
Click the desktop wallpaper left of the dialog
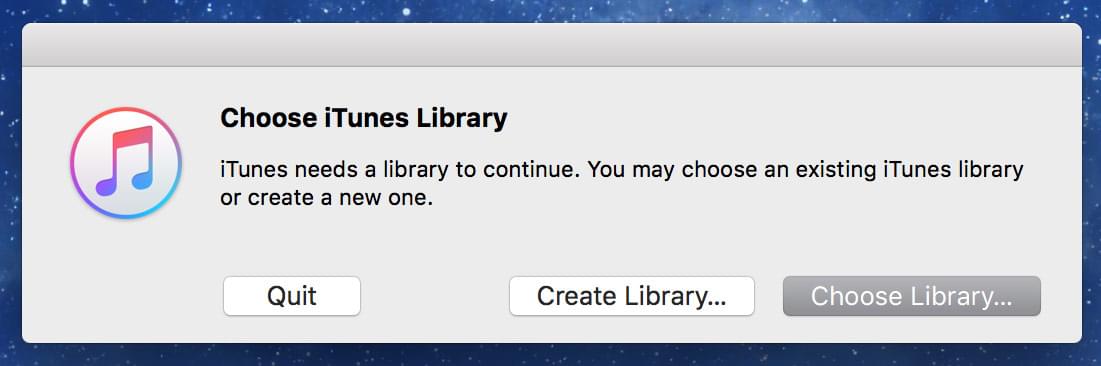click(x=10, y=183)
